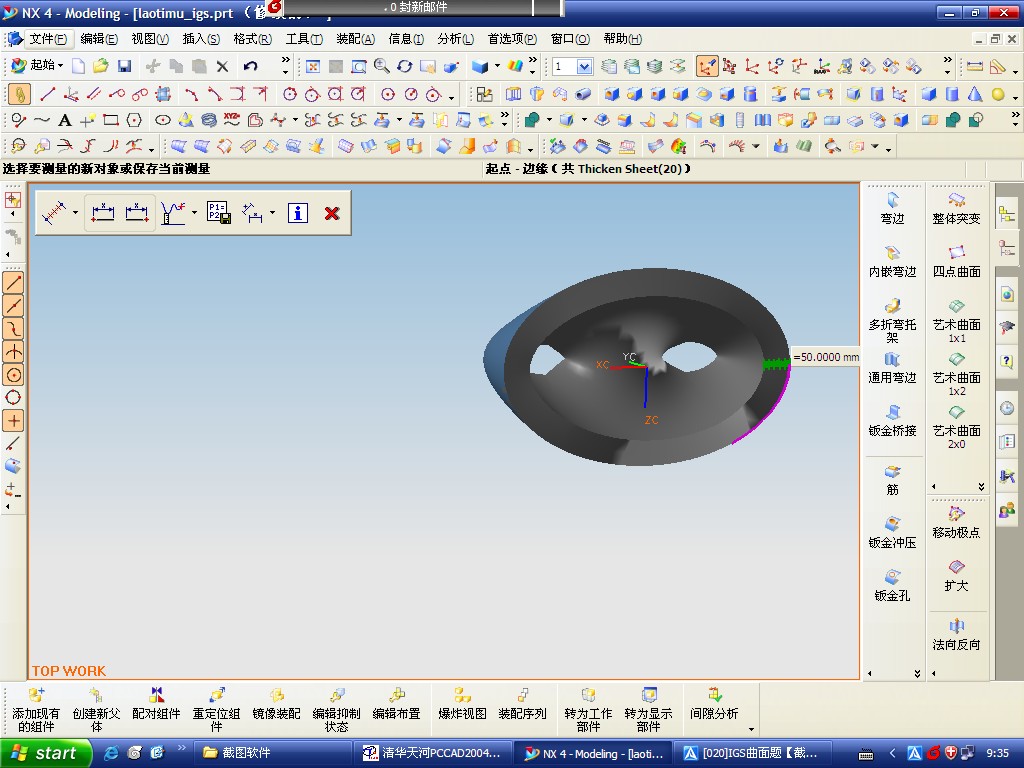Select the 四点曲面 four-point surface tool
This screenshot has height=768, width=1024.
956,262
